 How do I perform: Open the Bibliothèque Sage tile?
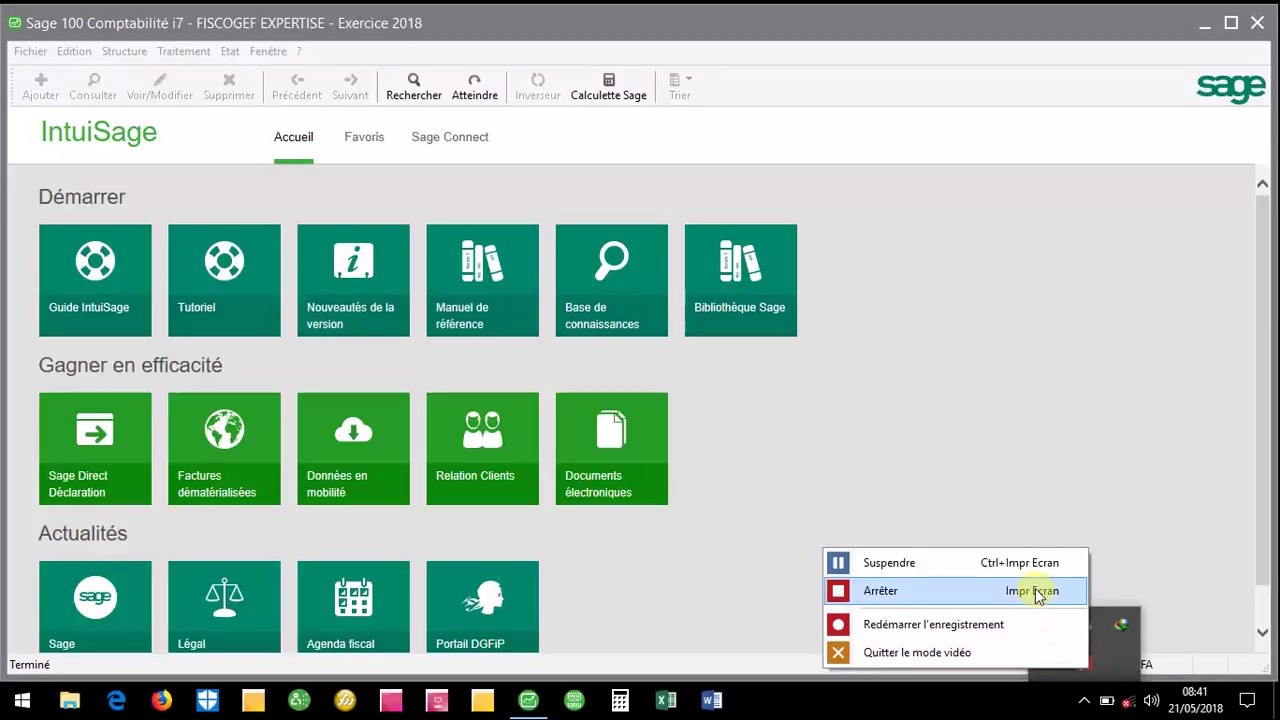click(740, 280)
